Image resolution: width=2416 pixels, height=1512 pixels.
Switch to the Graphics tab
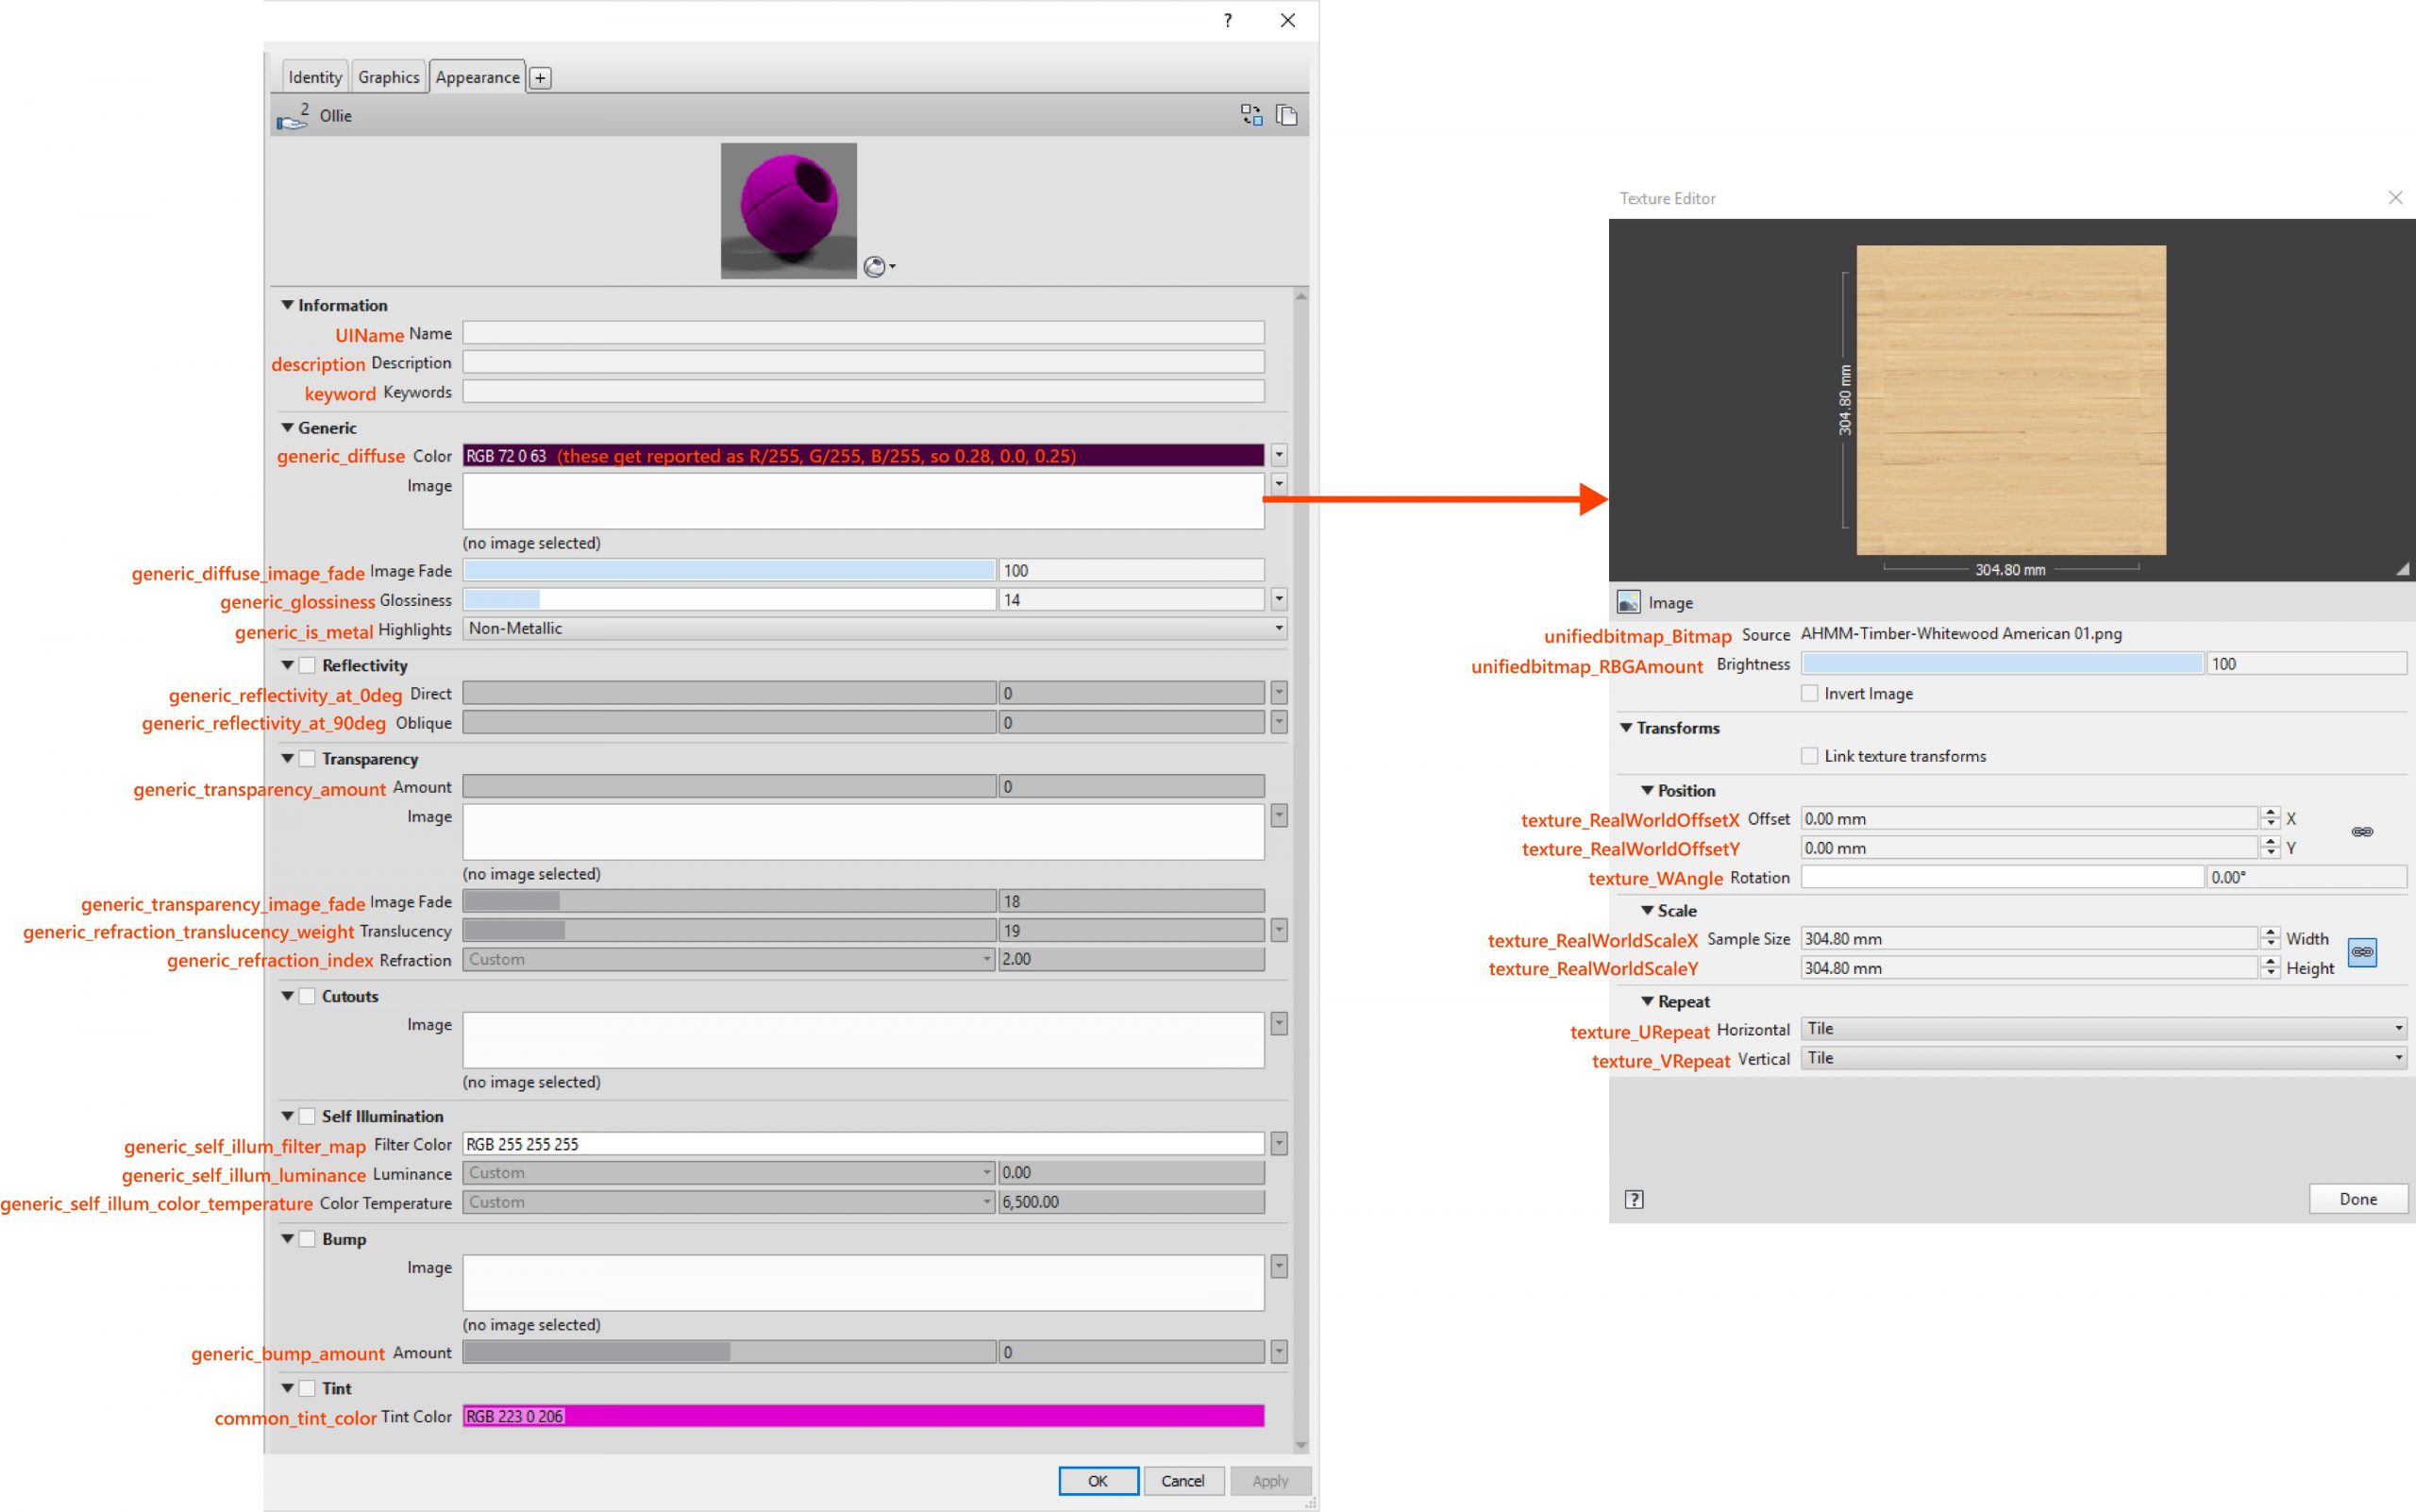(x=388, y=76)
